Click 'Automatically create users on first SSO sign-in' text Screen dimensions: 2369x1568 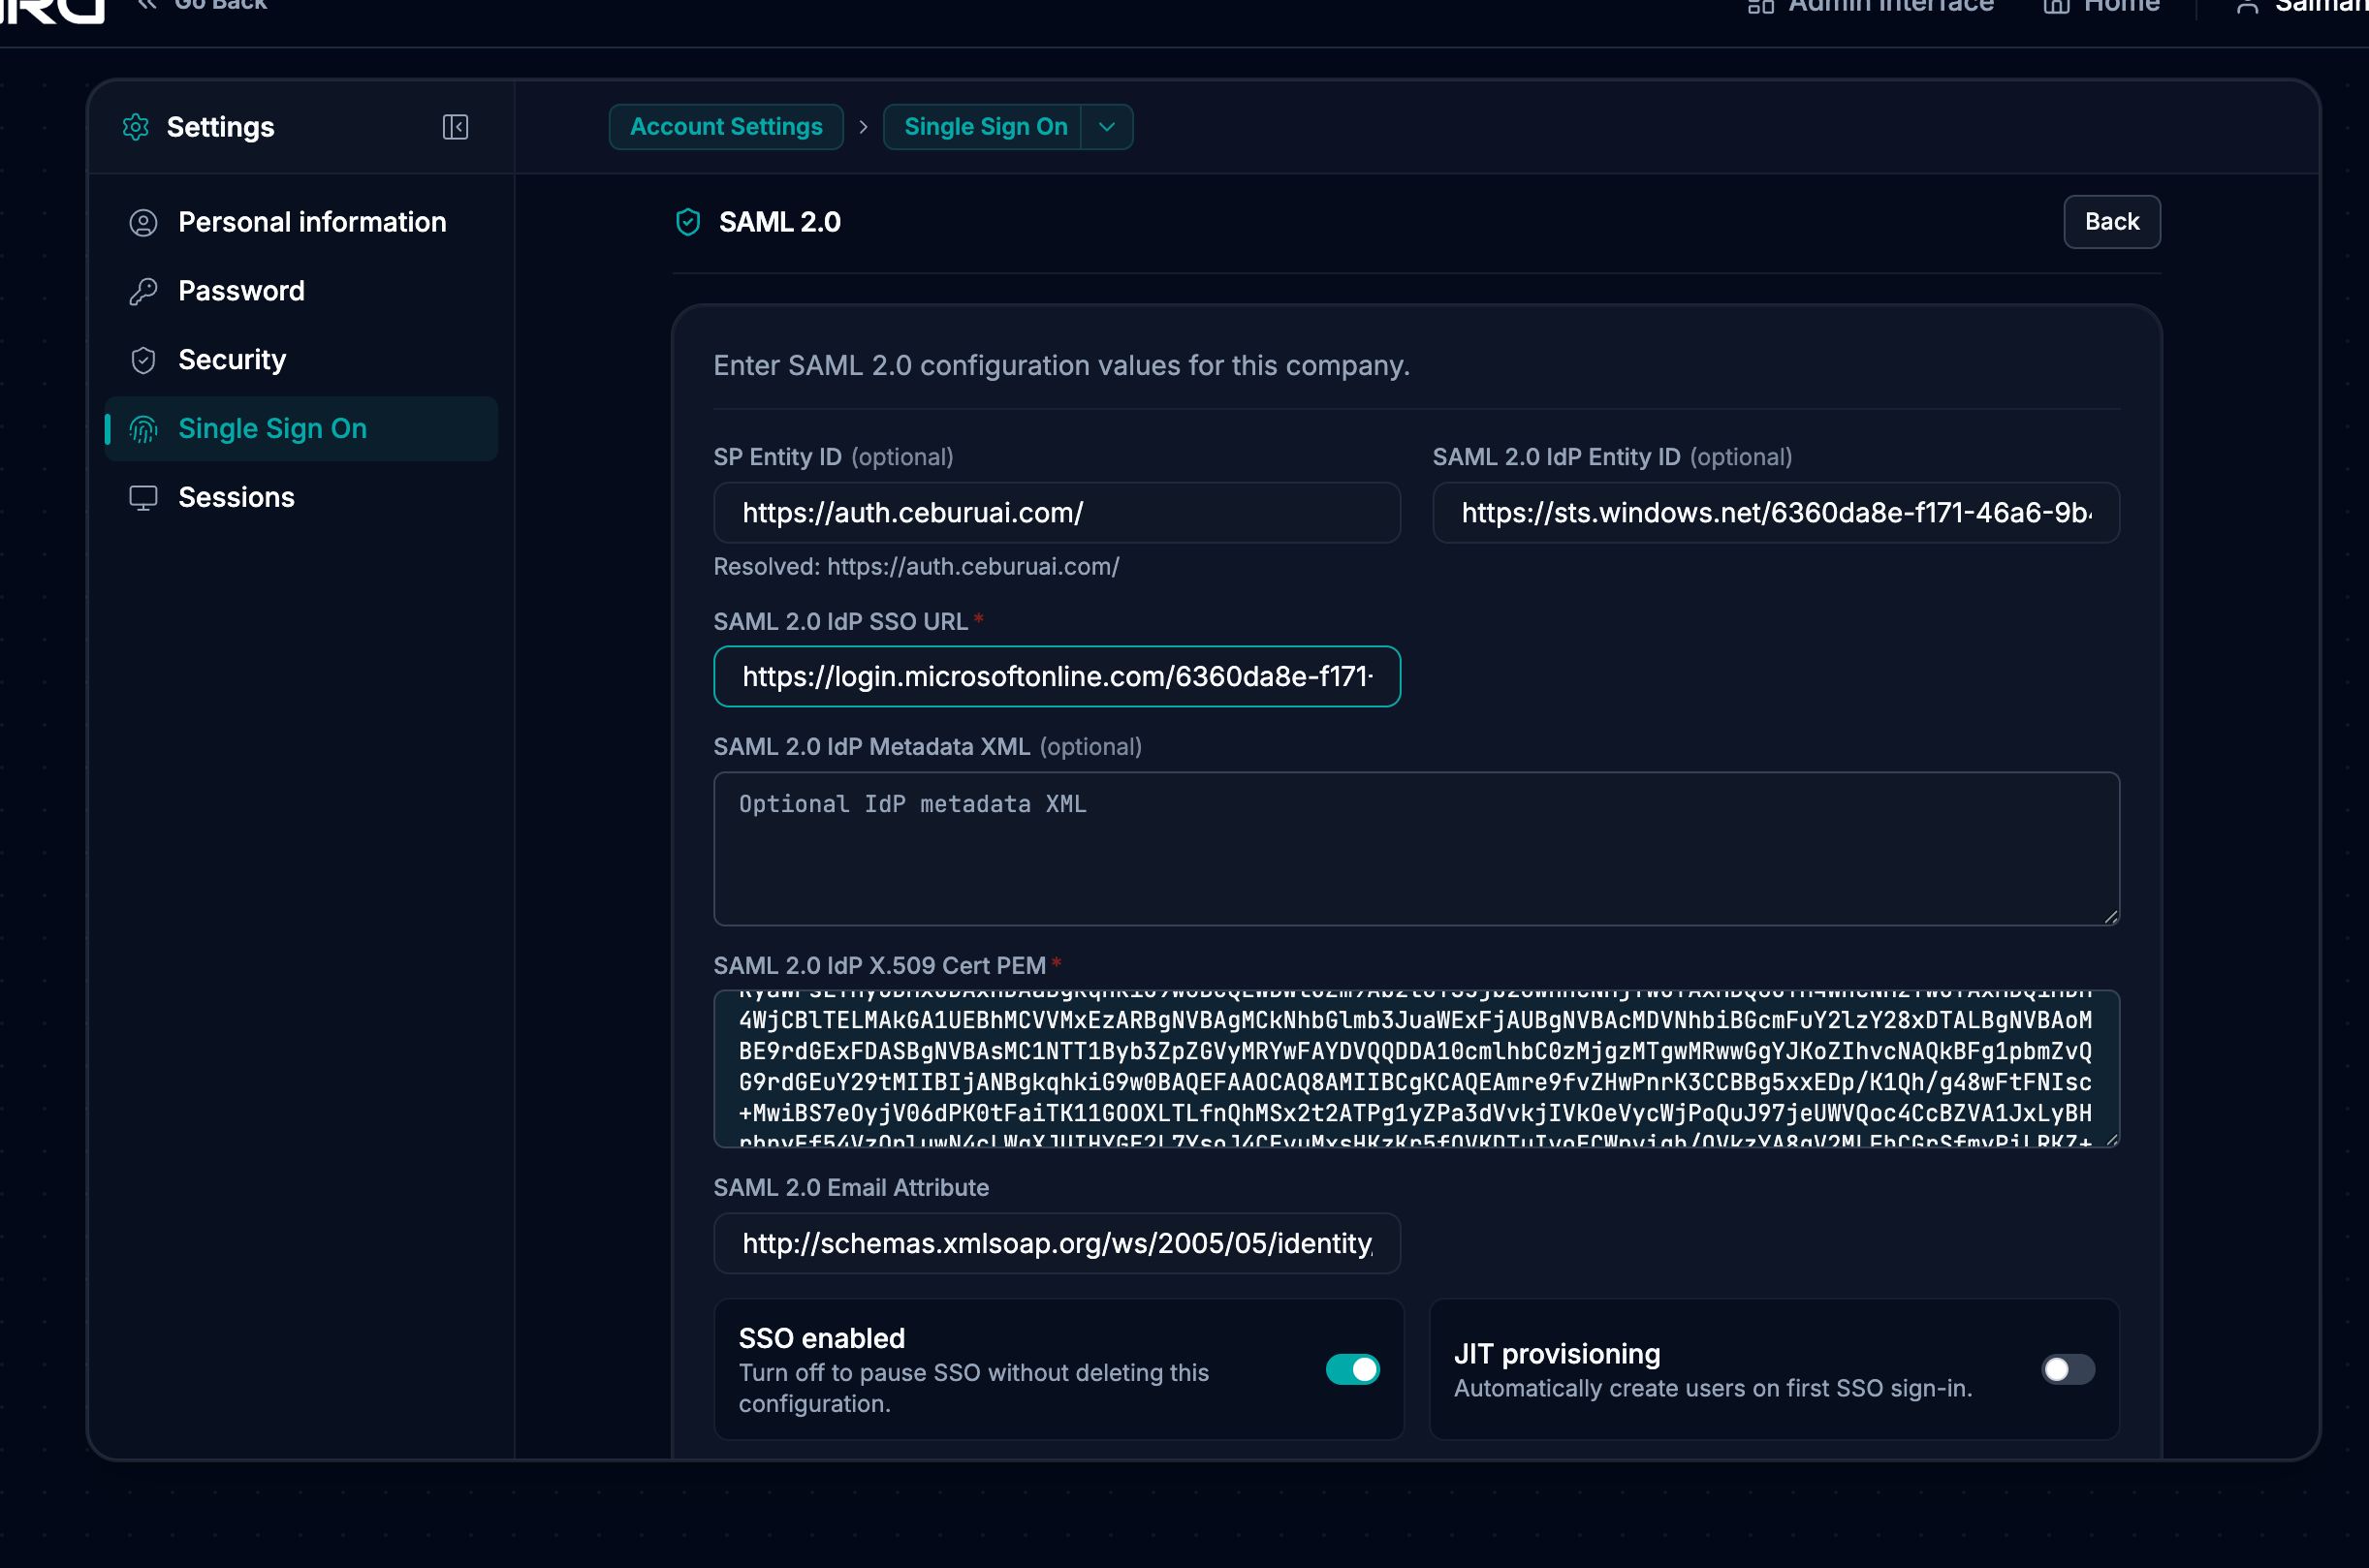pos(1713,1389)
